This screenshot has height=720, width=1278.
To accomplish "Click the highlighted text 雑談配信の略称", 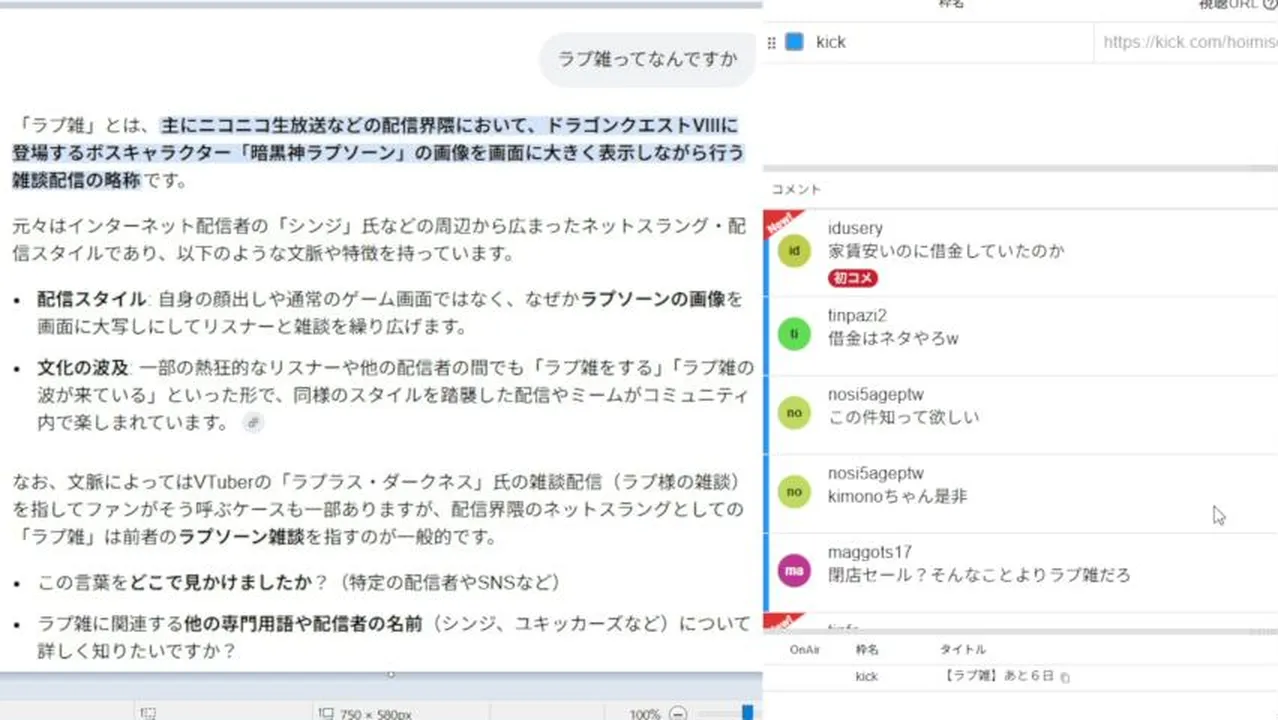I will (77, 180).
